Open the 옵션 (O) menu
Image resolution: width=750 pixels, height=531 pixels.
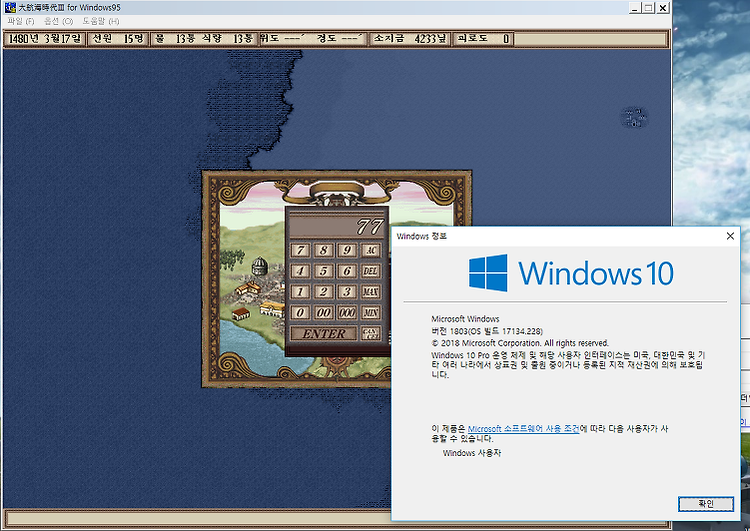click(x=58, y=21)
